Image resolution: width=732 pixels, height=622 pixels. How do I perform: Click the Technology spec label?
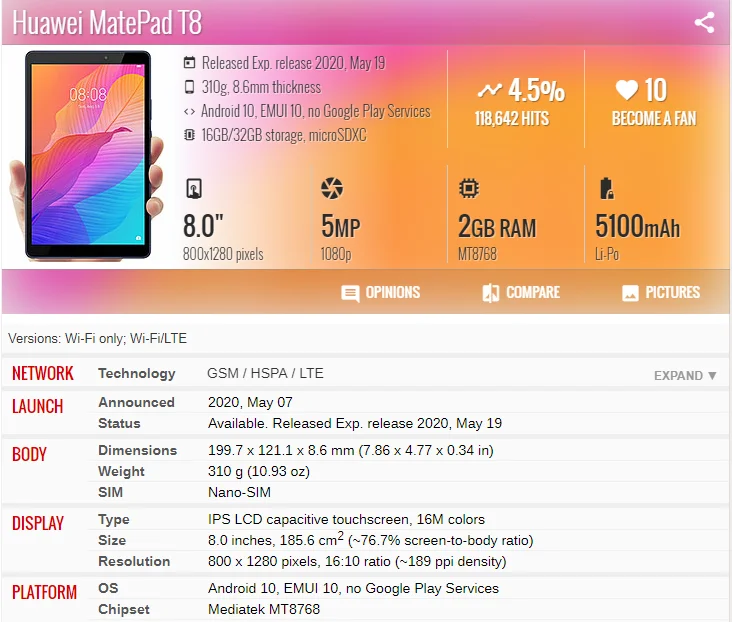tap(137, 373)
